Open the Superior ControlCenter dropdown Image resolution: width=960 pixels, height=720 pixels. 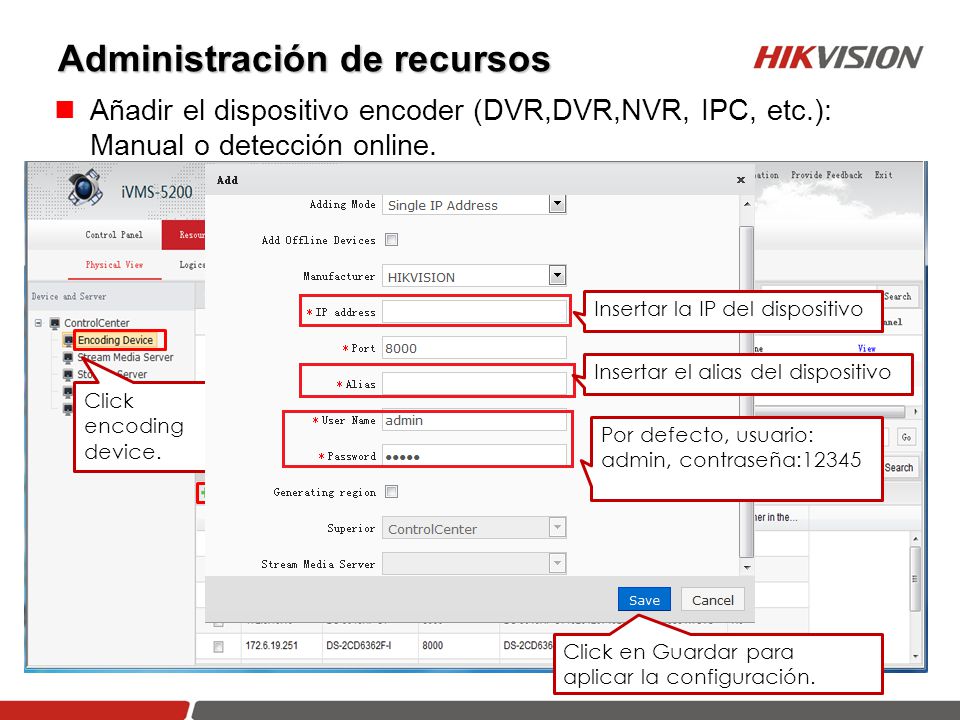[x=557, y=528]
